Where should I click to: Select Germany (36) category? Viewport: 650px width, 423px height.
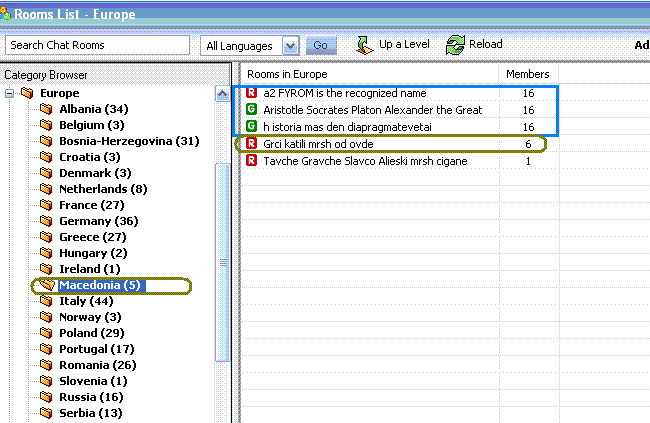99,221
